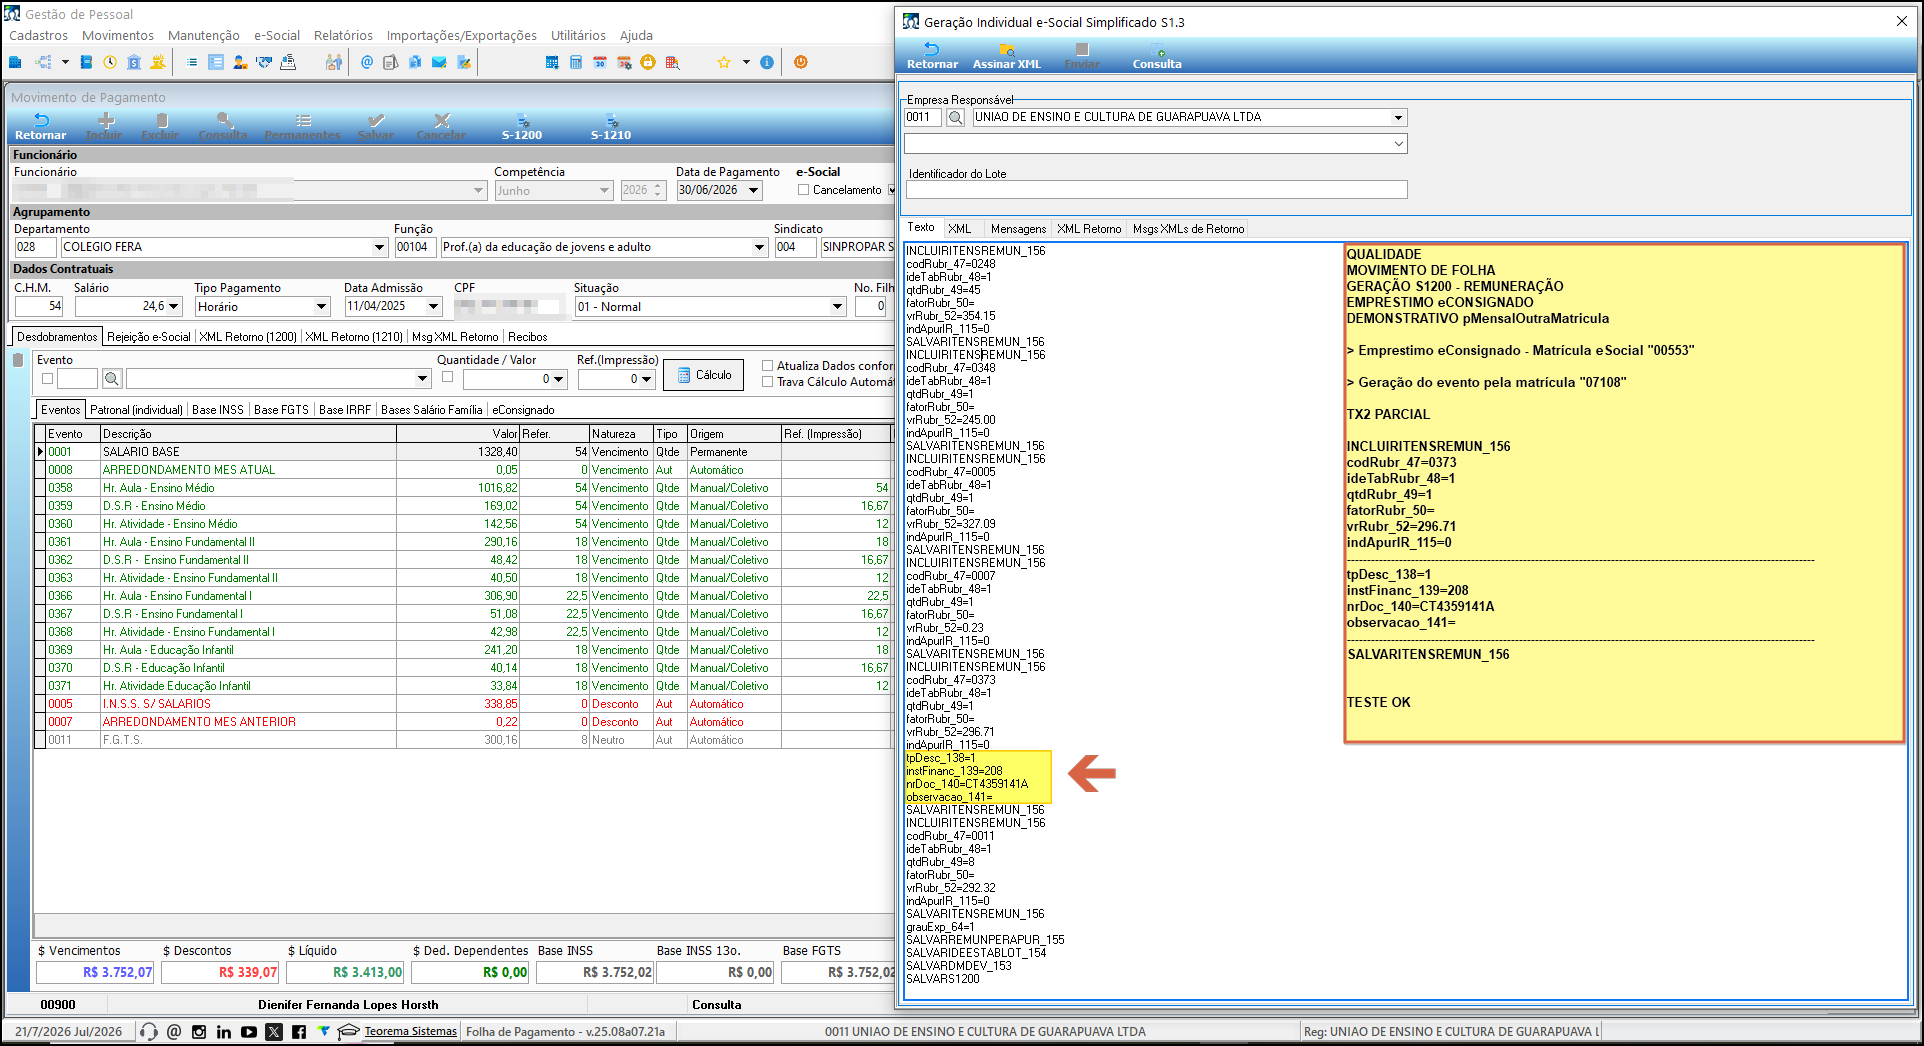This screenshot has width=1924, height=1046.
Task: Open the Teorema Sistemas link
Action: point(410,1032)
